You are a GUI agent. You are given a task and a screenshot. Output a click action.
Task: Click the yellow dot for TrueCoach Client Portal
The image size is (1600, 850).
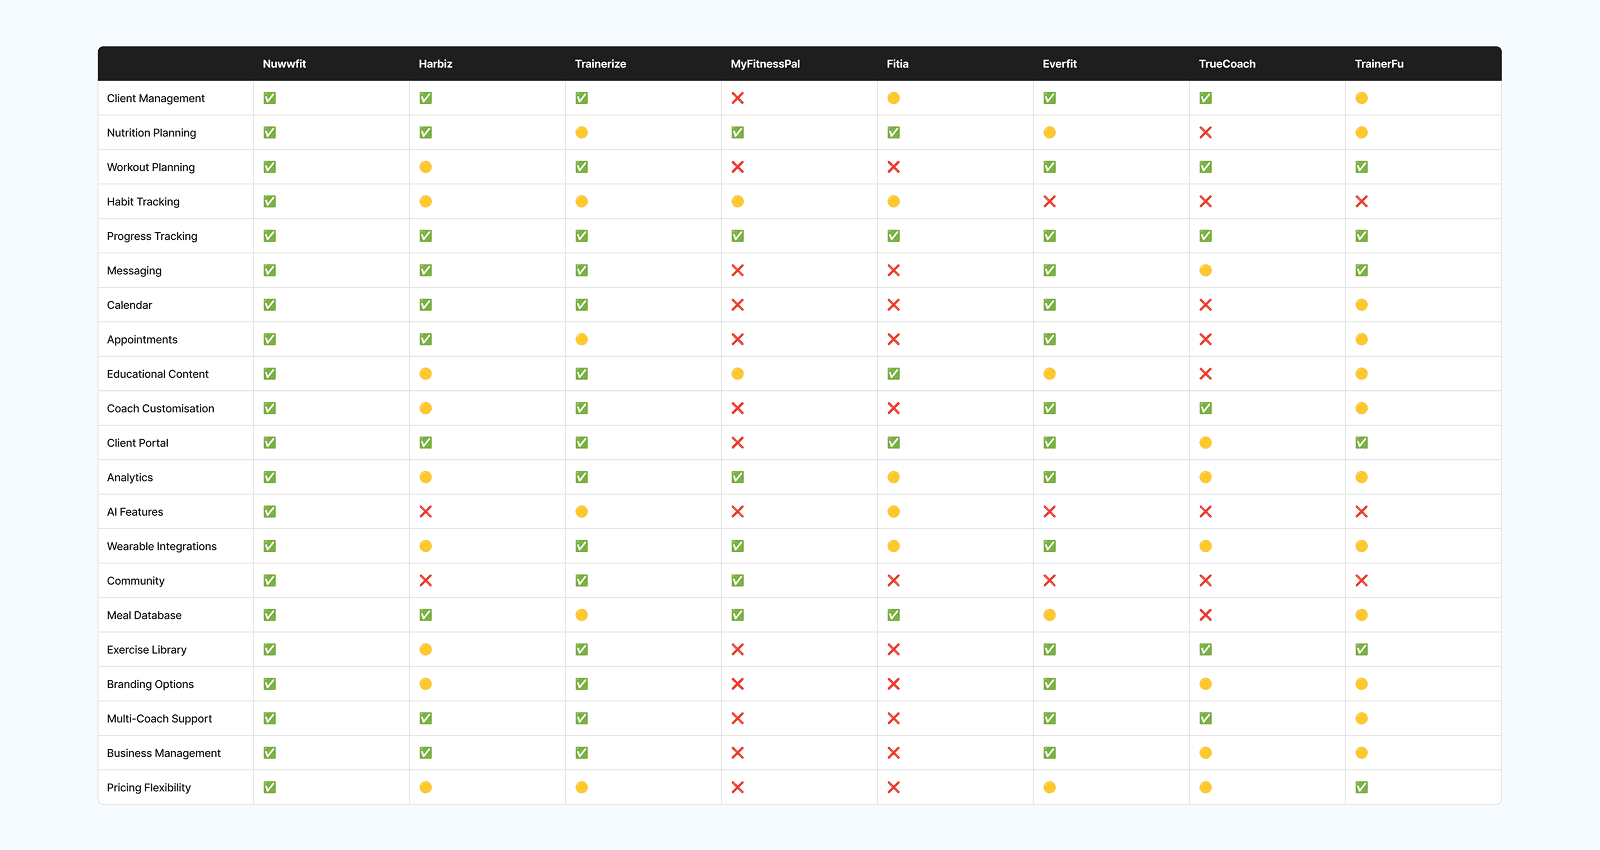coord(1205,443)
